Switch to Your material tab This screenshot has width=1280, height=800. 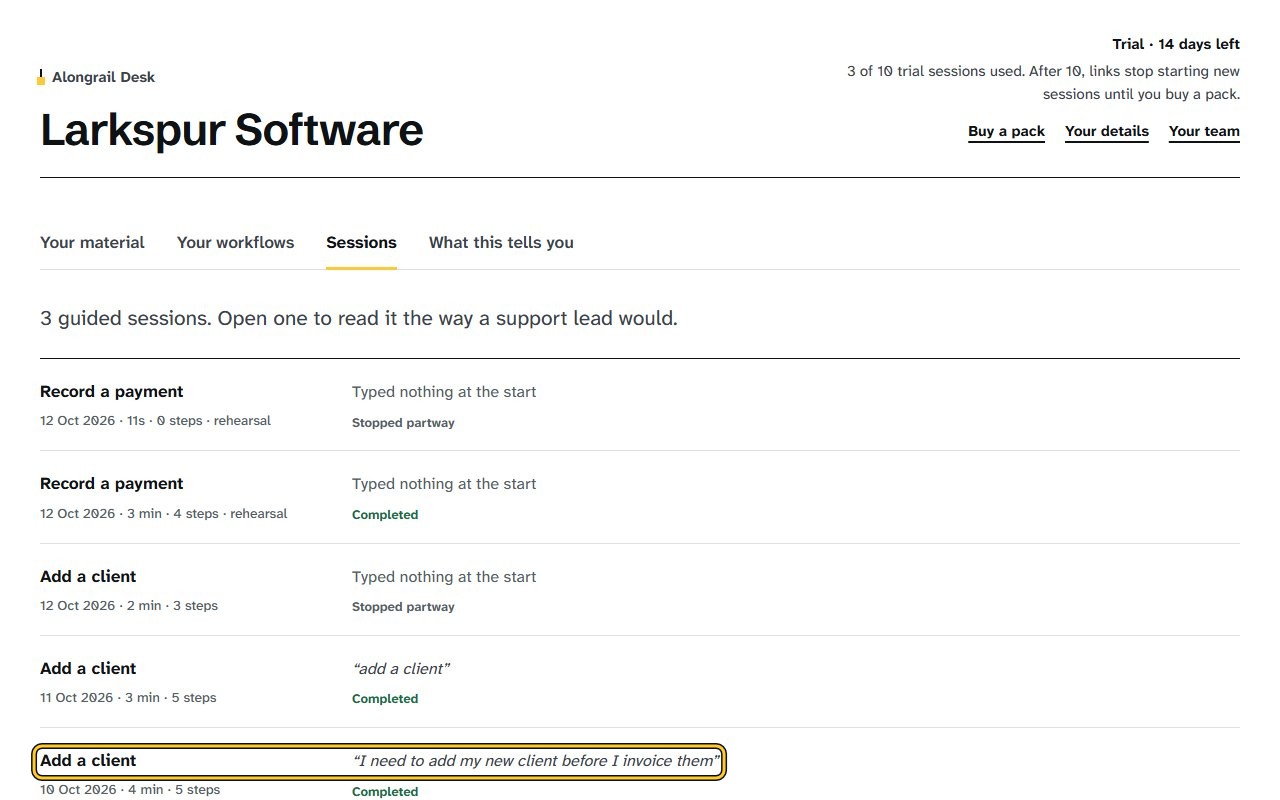[92, 242]
